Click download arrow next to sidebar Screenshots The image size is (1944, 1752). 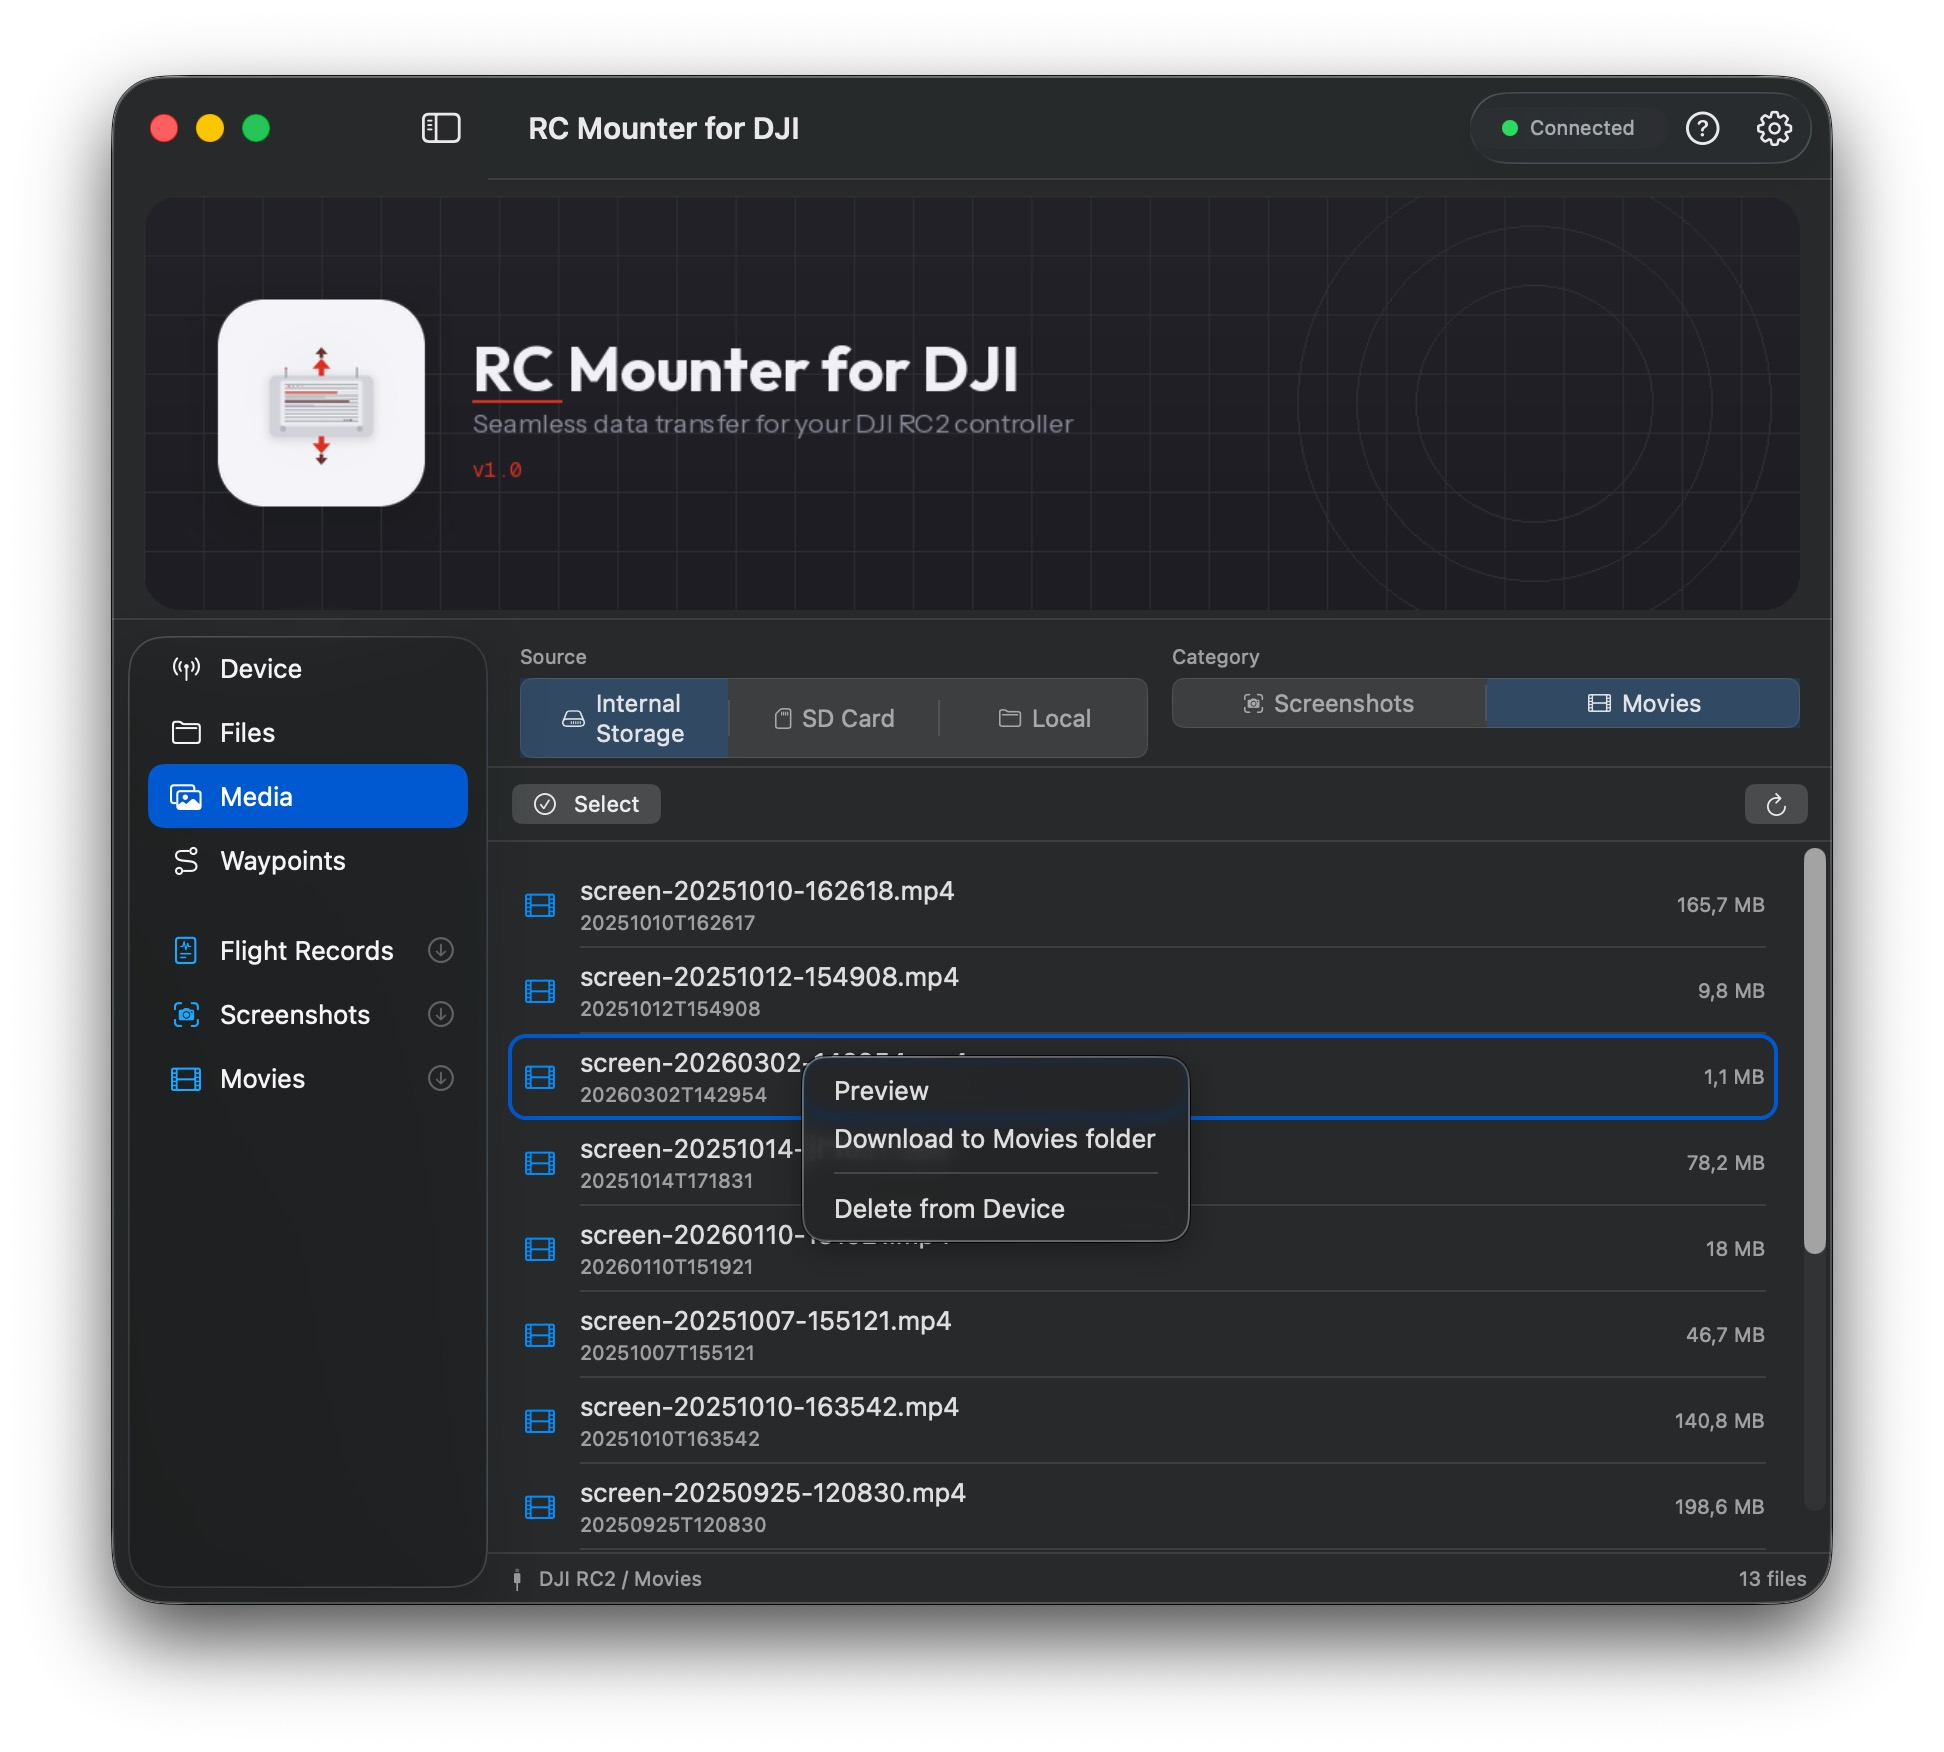(441, 1014)
